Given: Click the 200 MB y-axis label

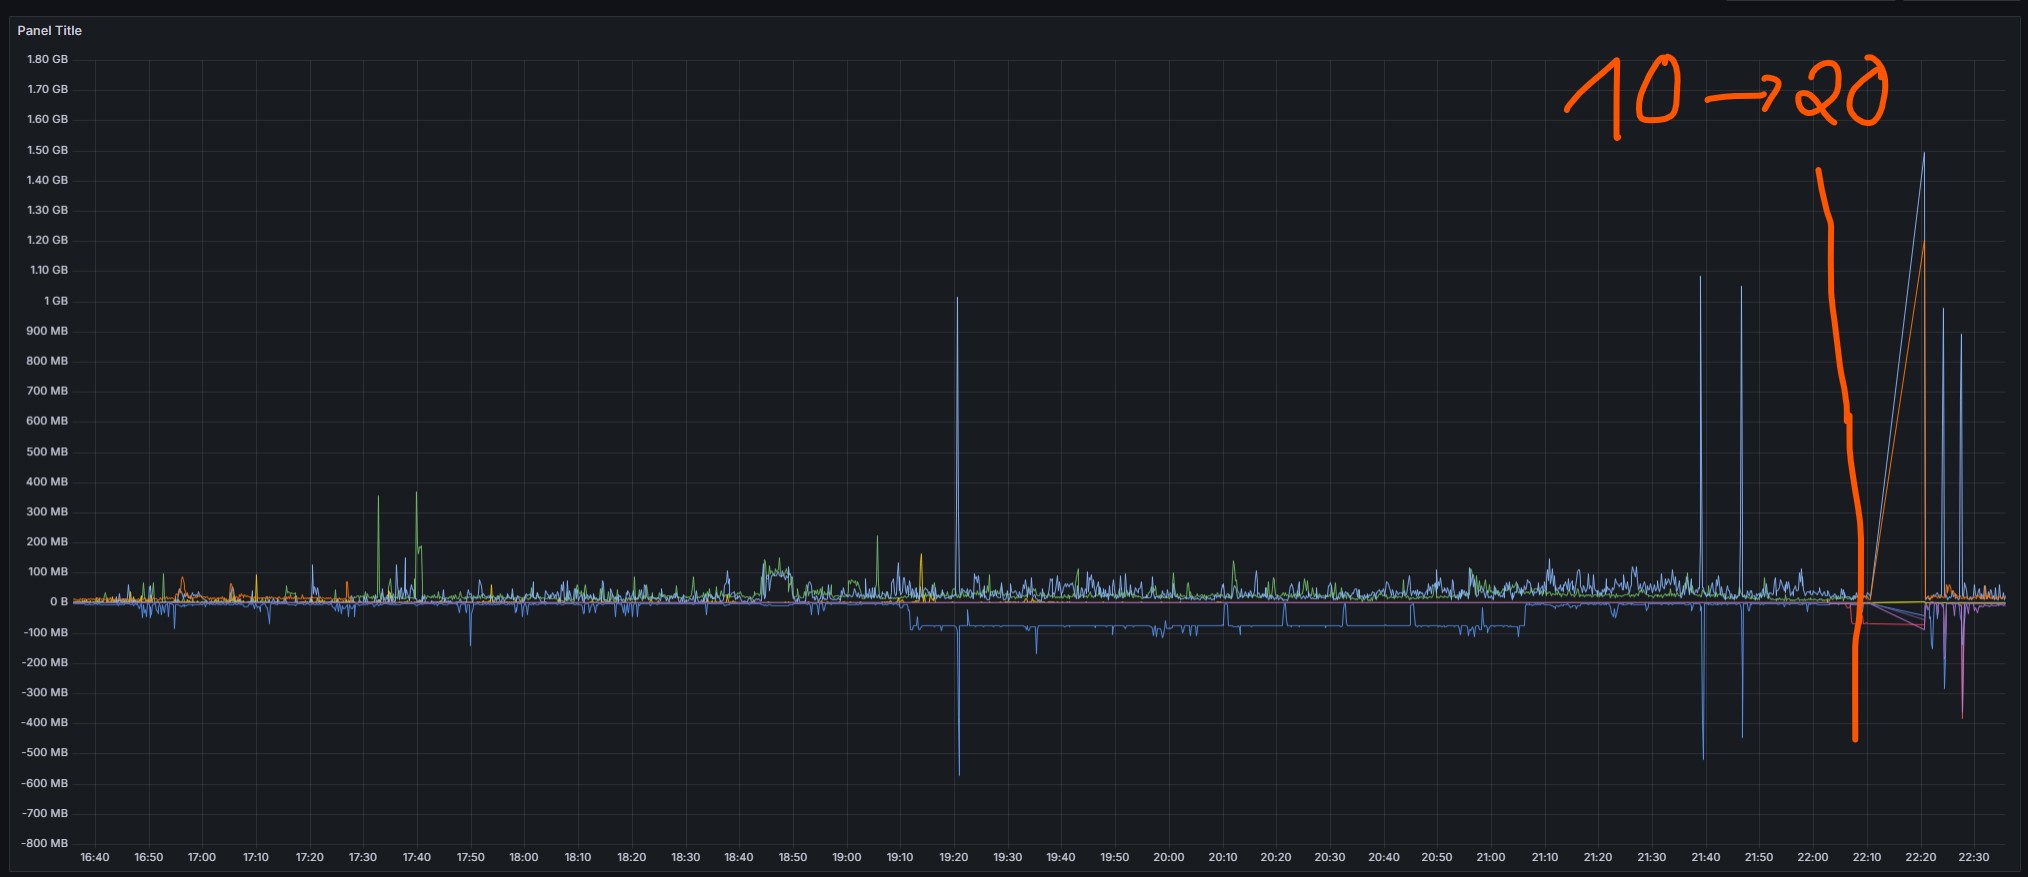Looking at the screenshot, I should coord(47,542).
